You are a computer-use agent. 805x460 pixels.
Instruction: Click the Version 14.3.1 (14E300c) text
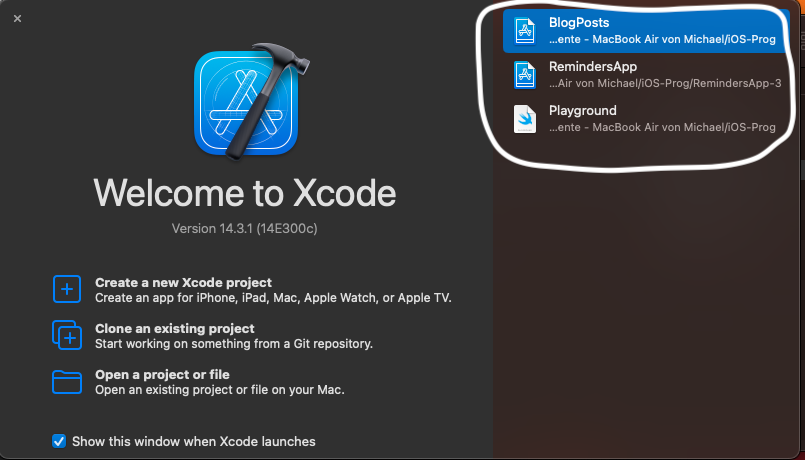[244, 228]
